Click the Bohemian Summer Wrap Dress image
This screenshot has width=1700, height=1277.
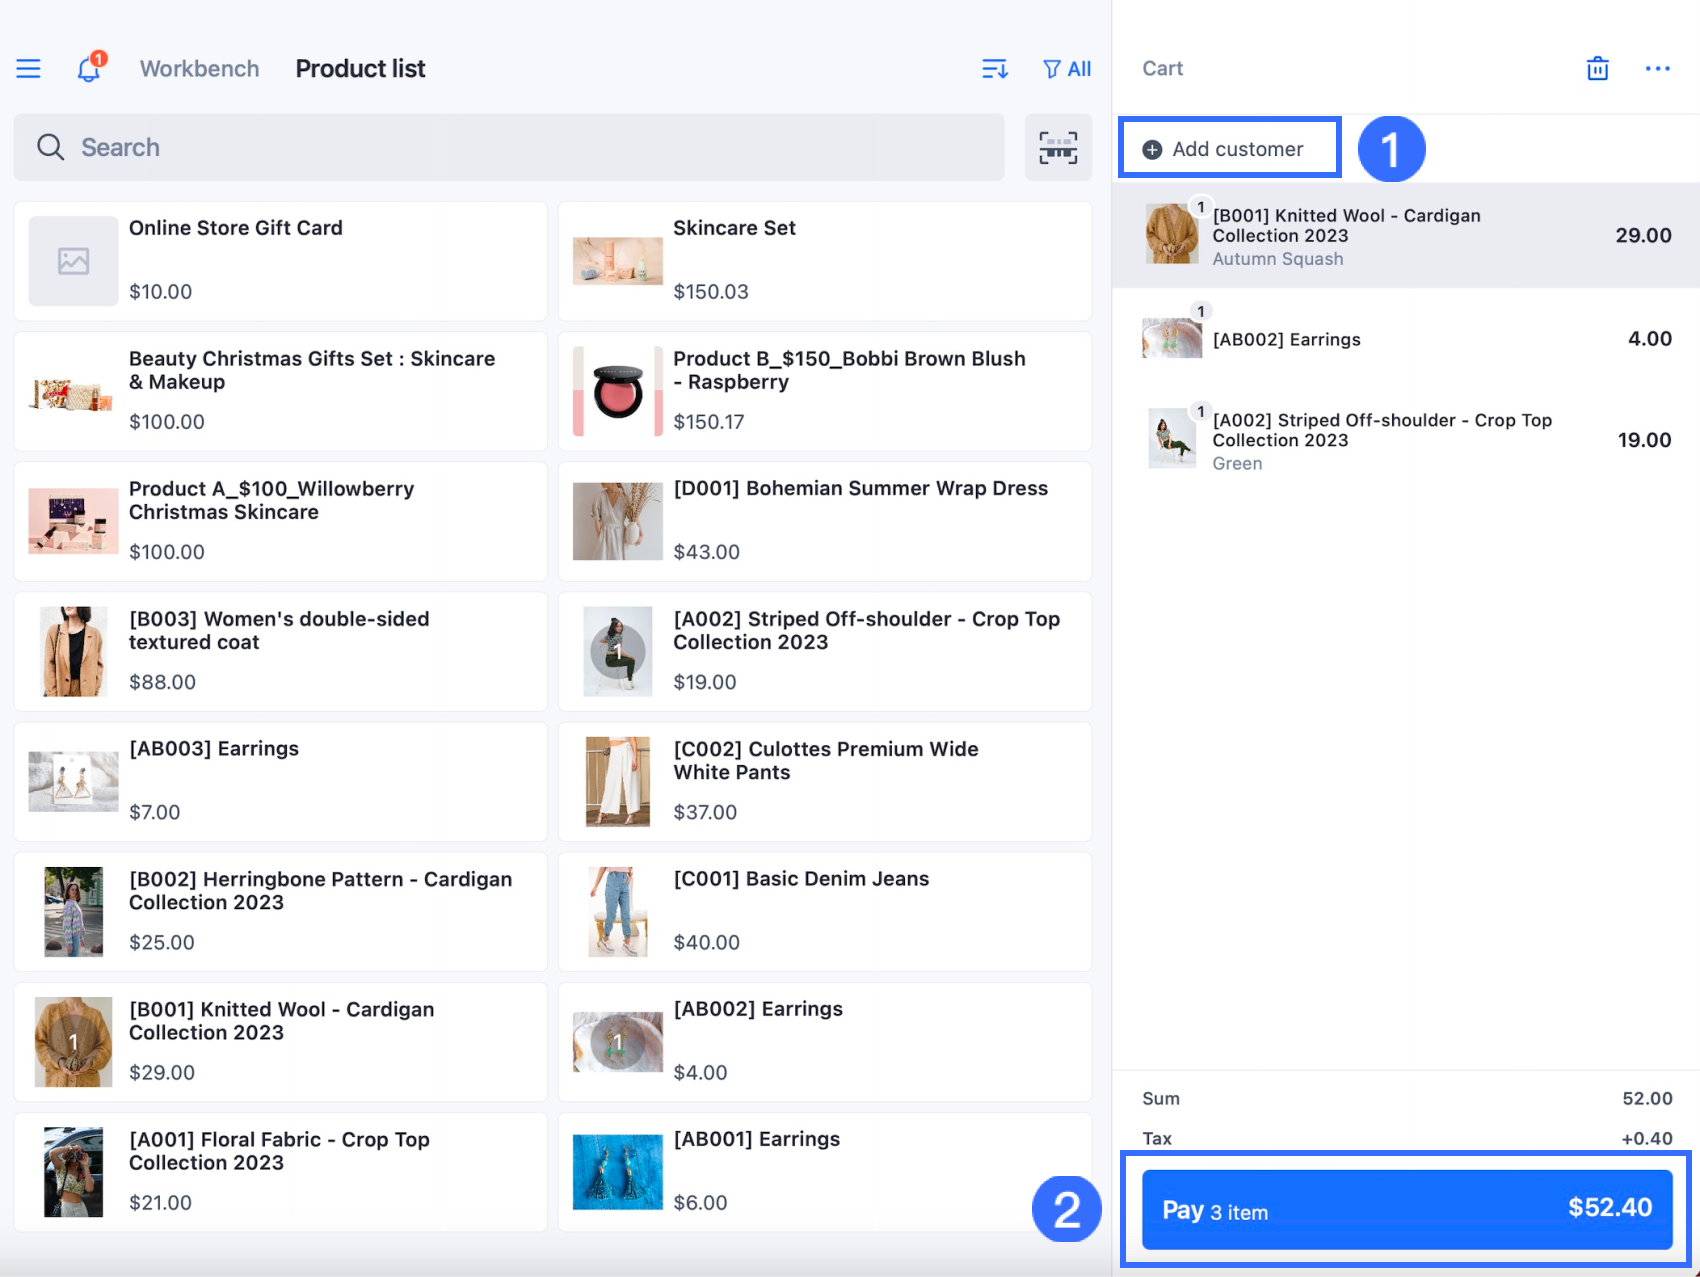click(x=618, y=521)
